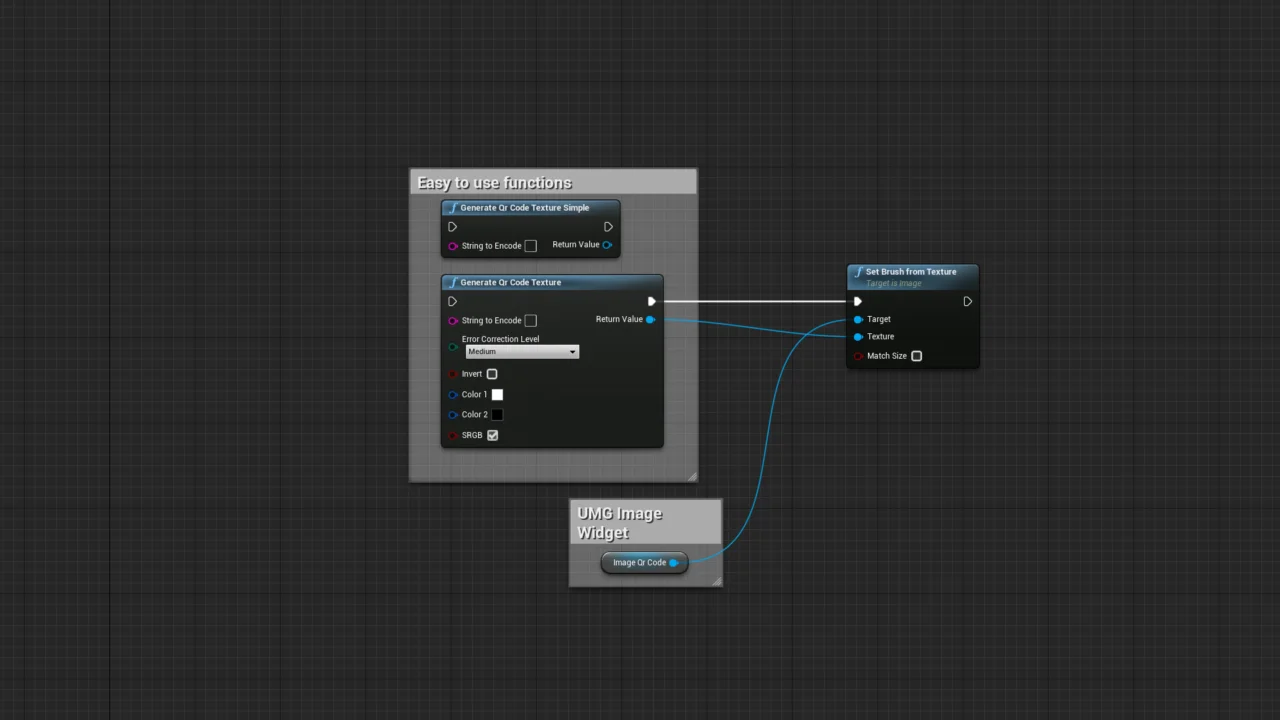Click exec input pin of Generate Qr Code Texture node
The width and height of the screenshot is (1280, 720).
pyautogui.click(x=453, y=302)
